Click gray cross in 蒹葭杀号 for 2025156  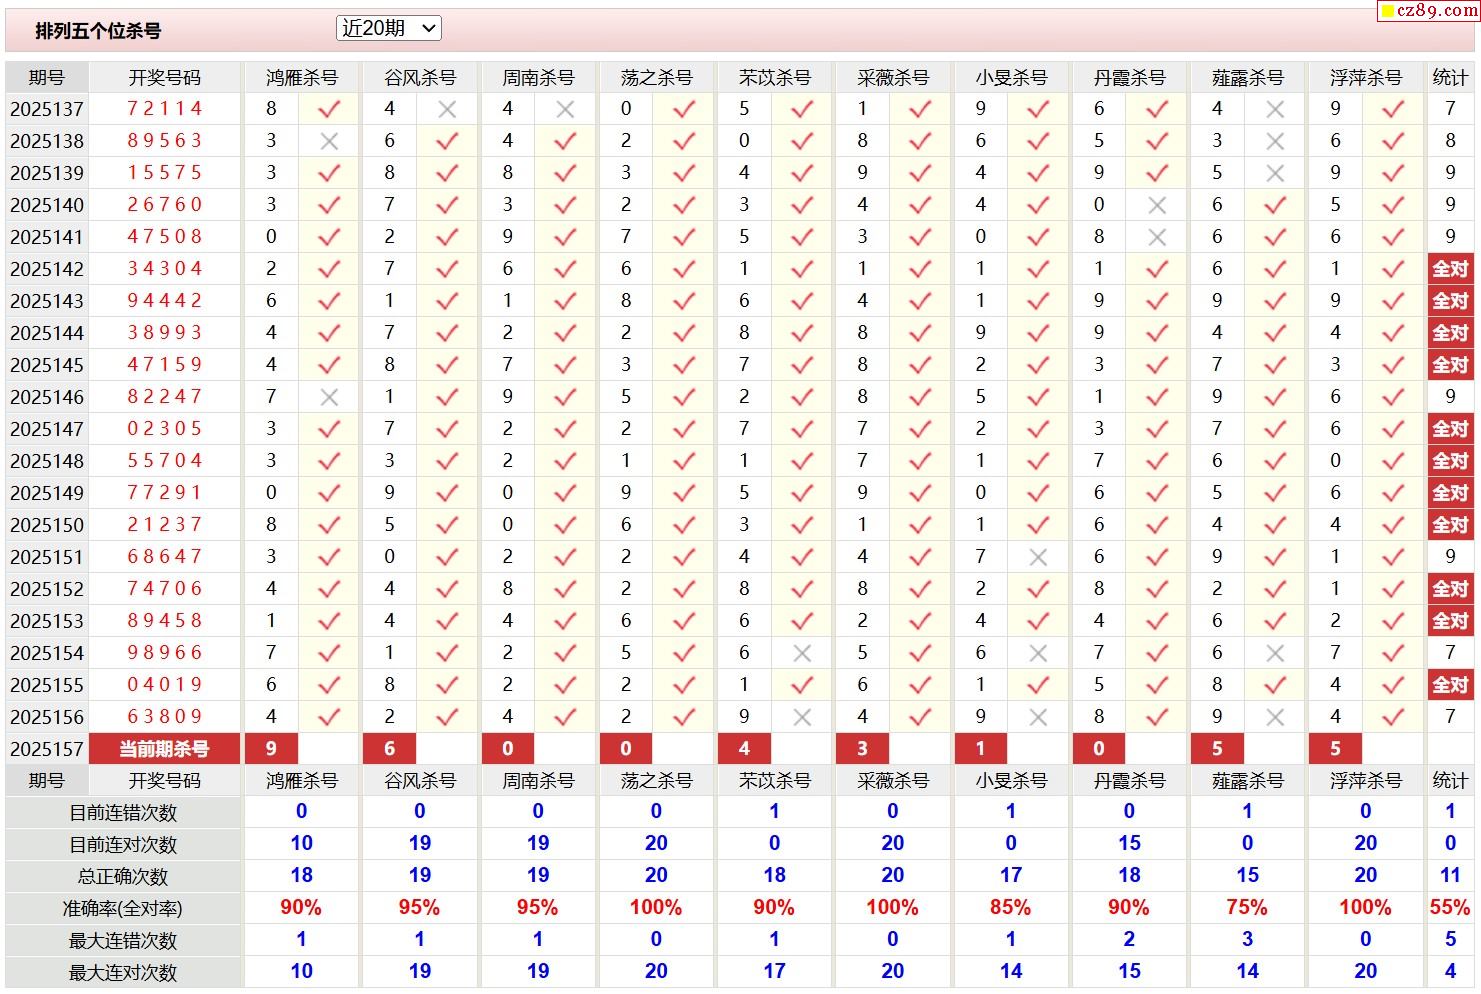click(x=1275, y=717)
